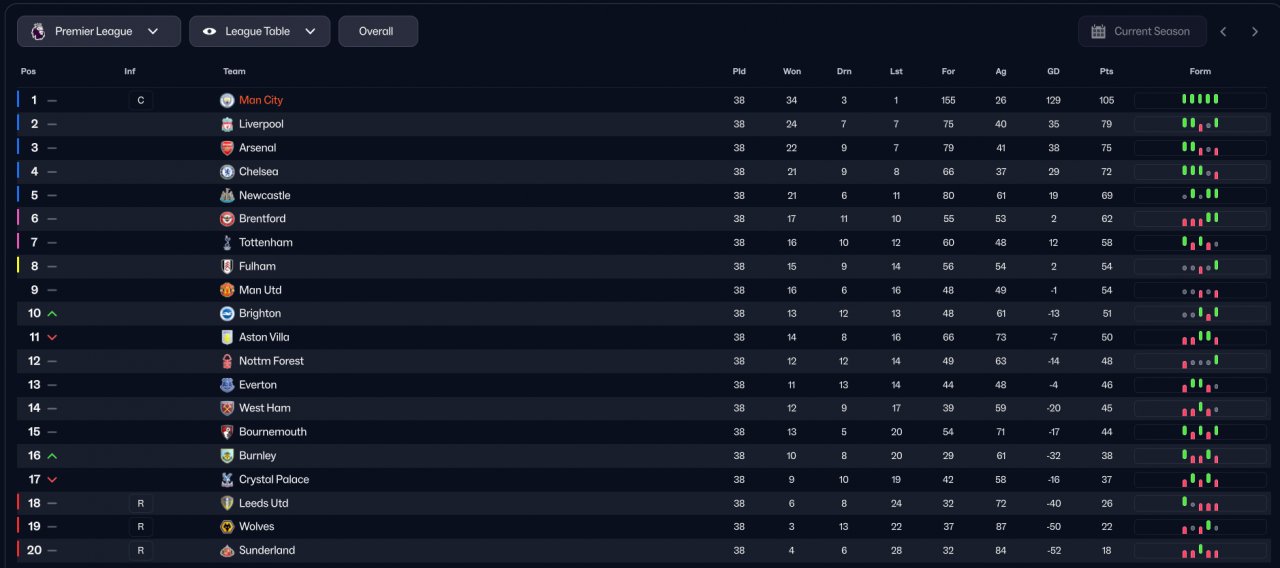
Task: Click the Overall filter button
Action: [377, 31]
